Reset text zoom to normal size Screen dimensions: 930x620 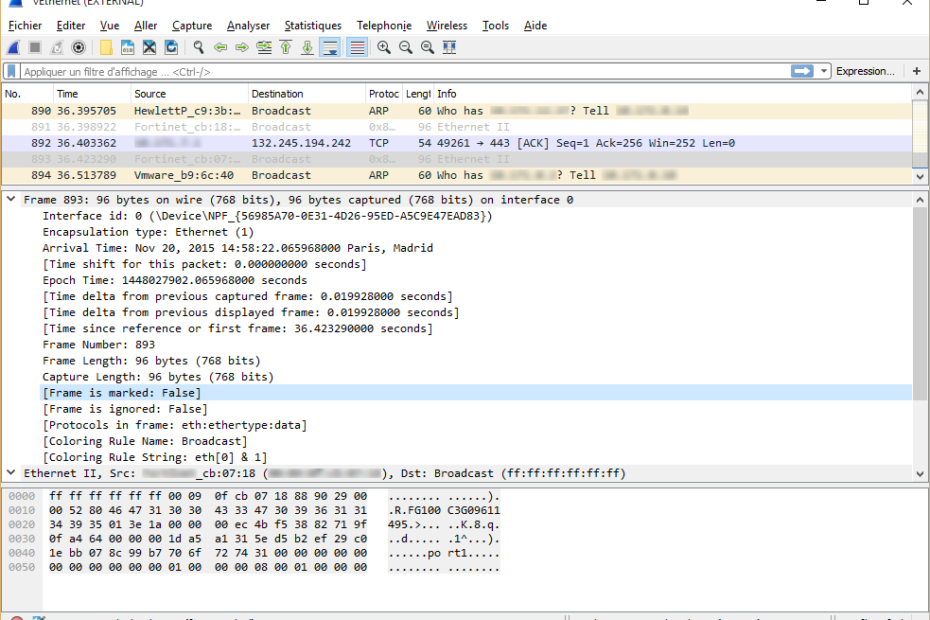(427, 47)
